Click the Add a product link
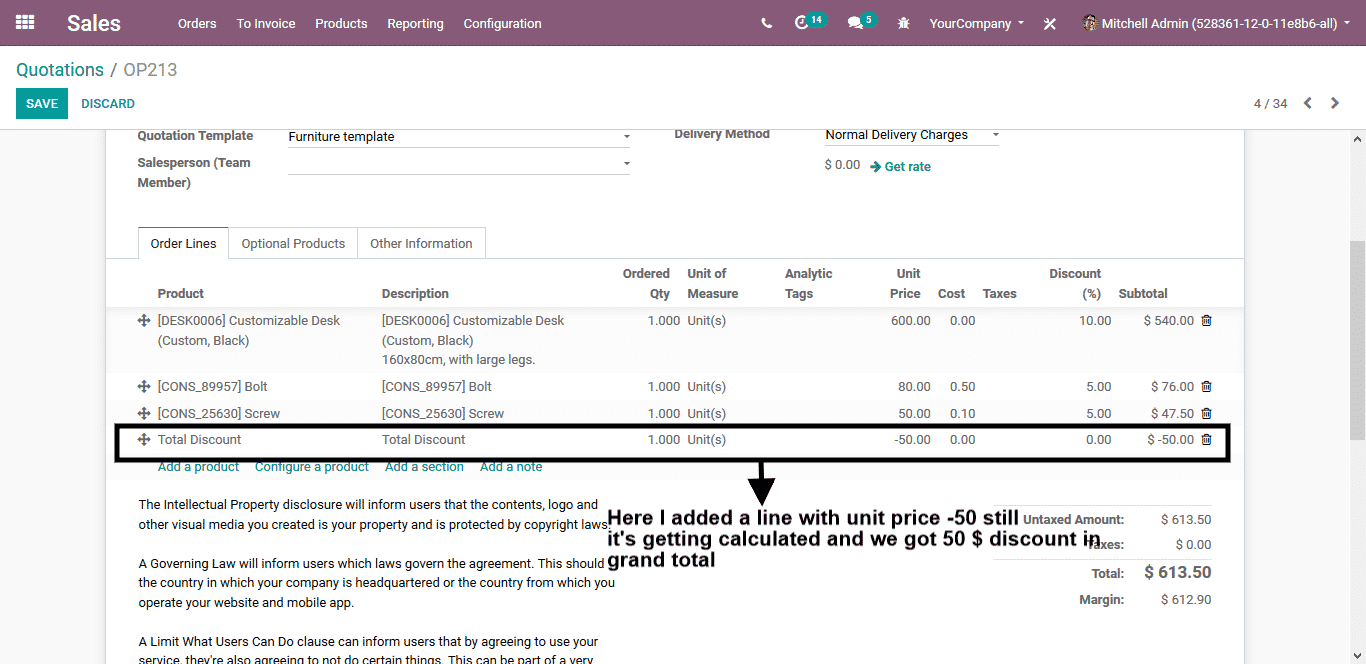Screen dimensions: 1366x664 pos(198,467)
